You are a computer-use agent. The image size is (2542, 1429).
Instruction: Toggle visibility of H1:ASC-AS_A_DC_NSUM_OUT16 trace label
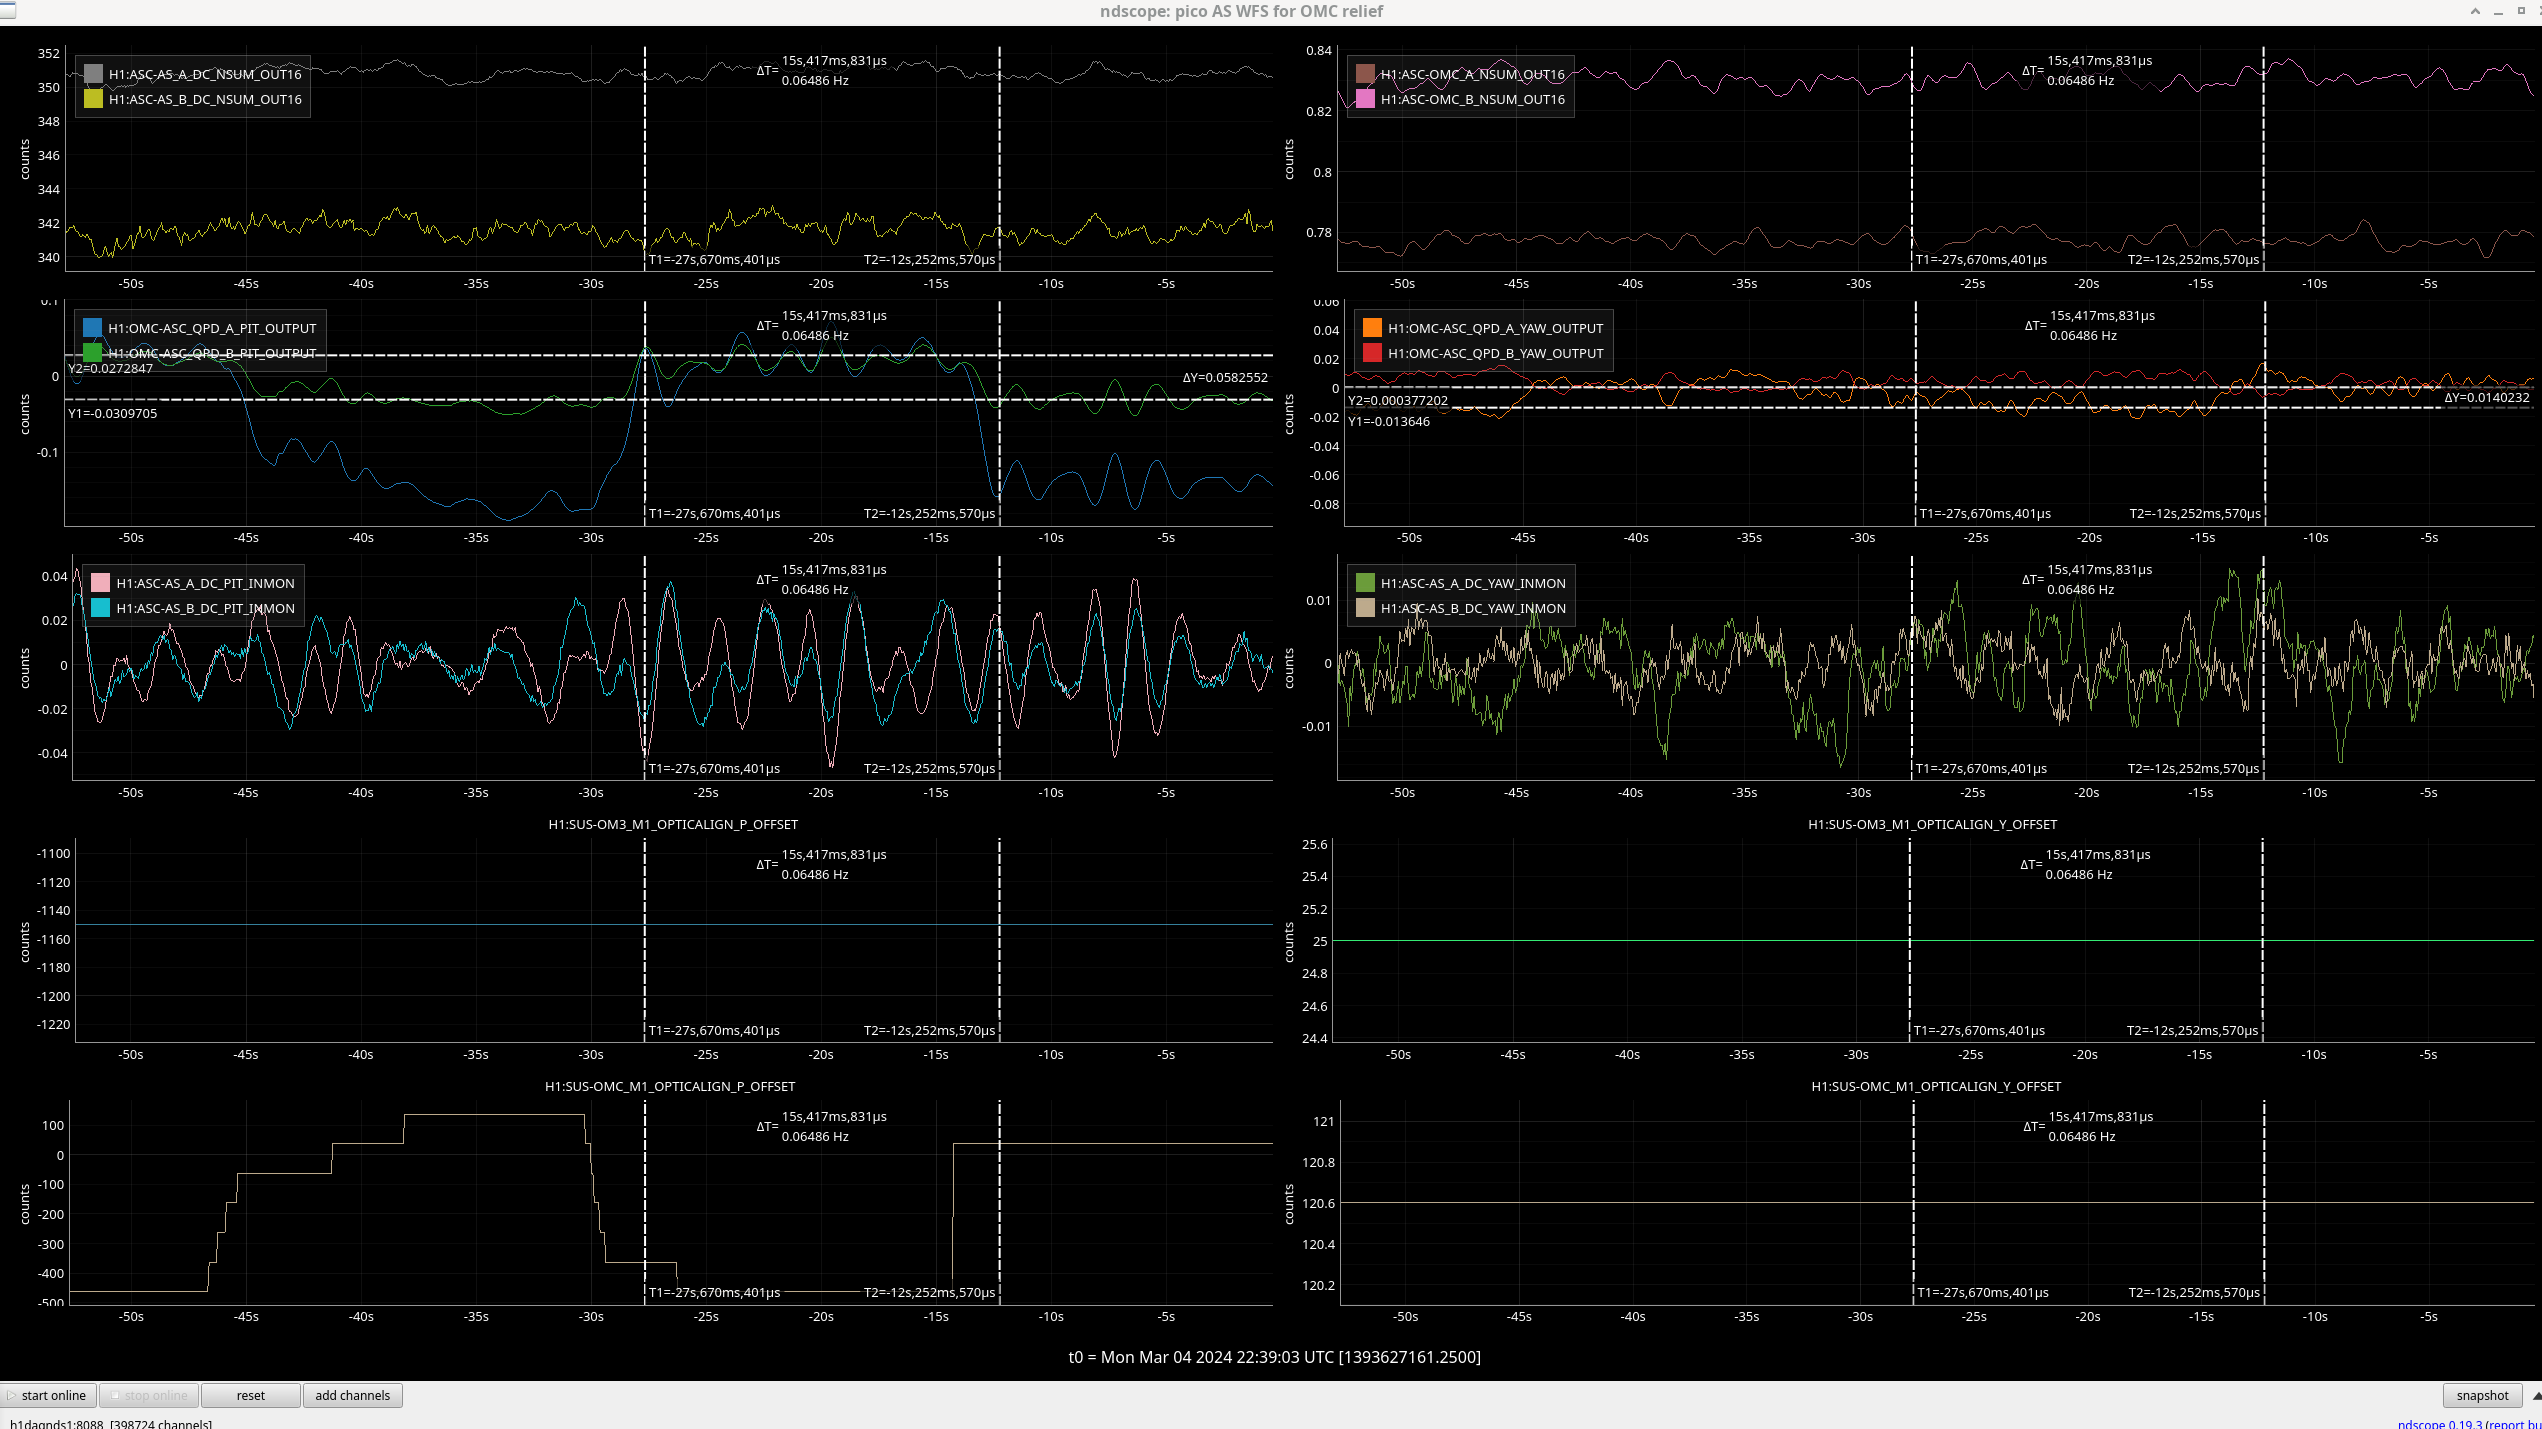205,74
